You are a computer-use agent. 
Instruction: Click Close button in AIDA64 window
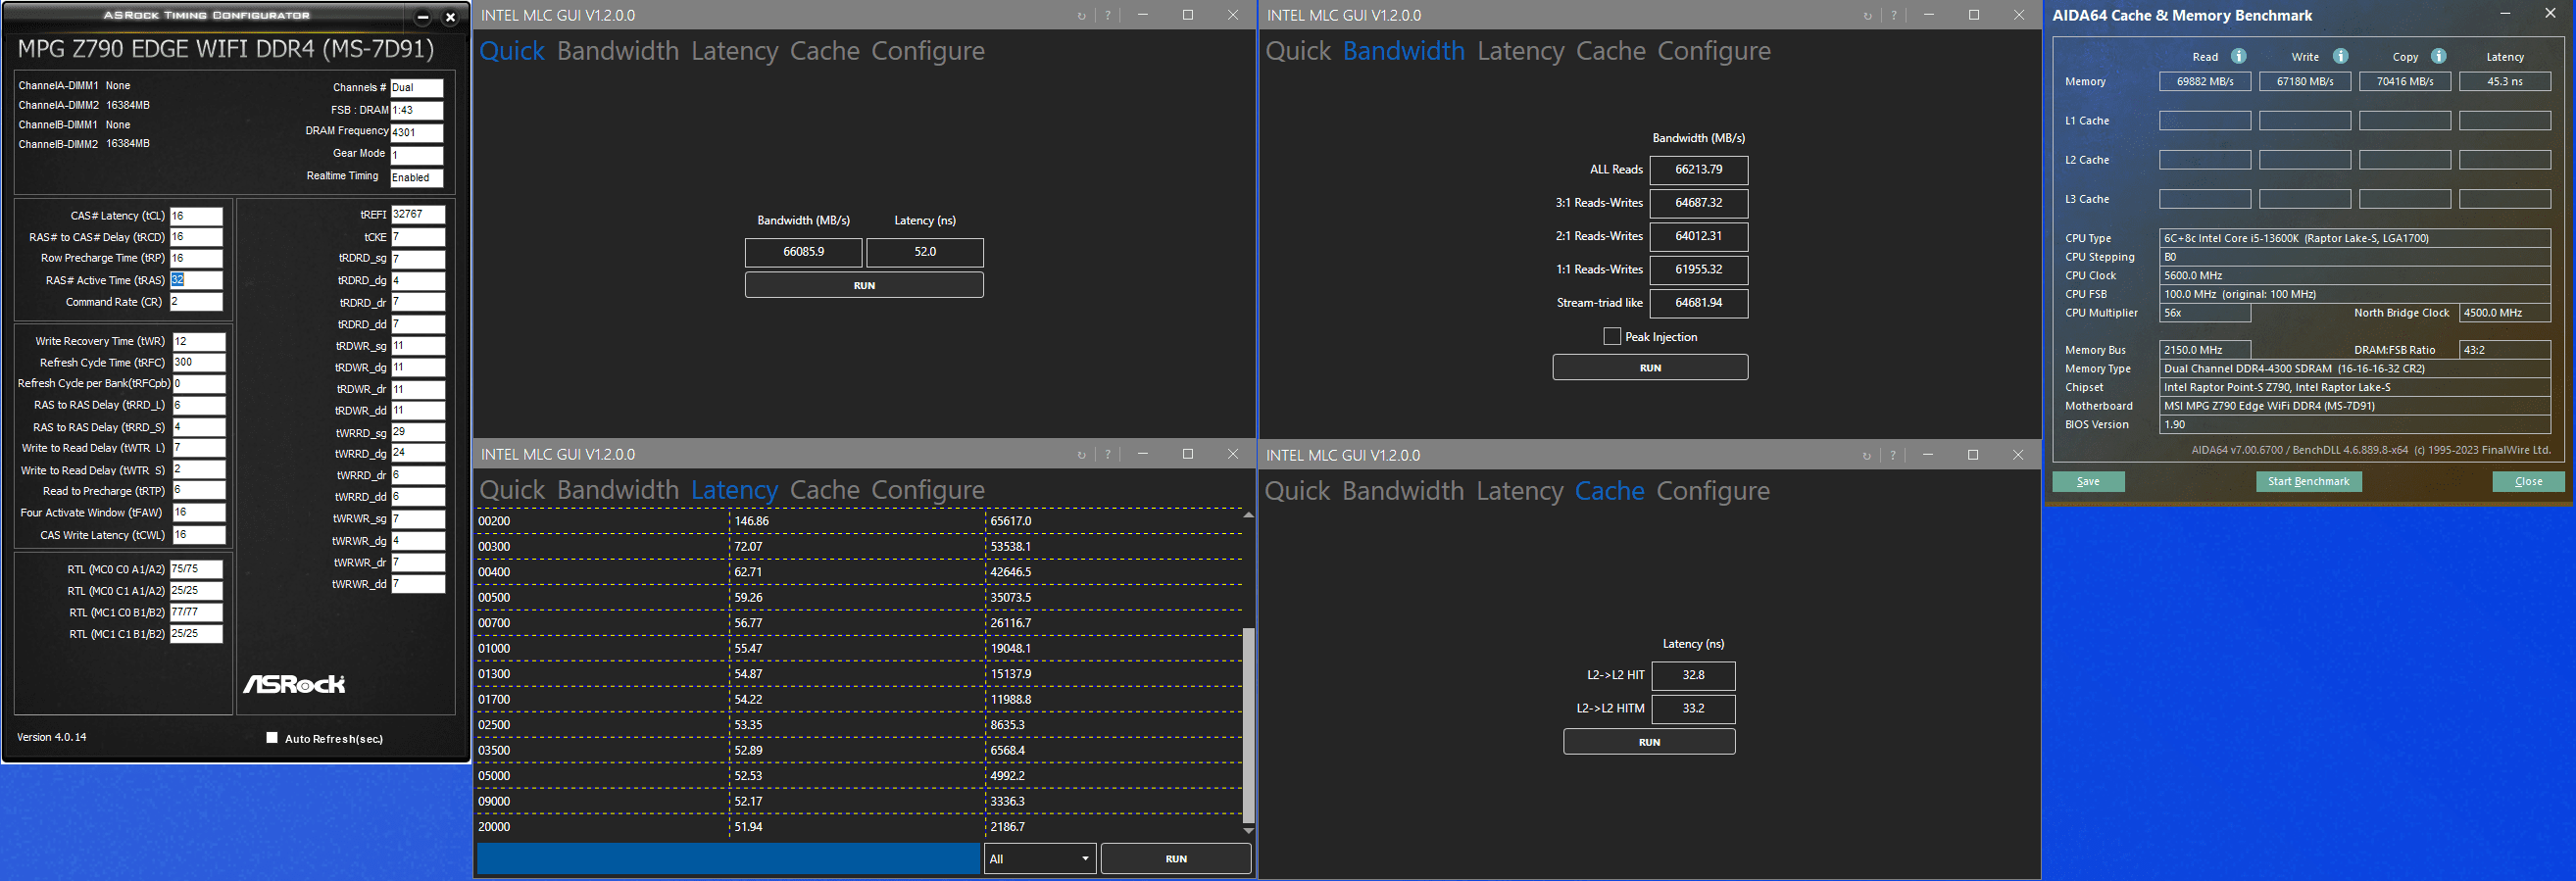pyautogui.click(x=2528, y=482)
